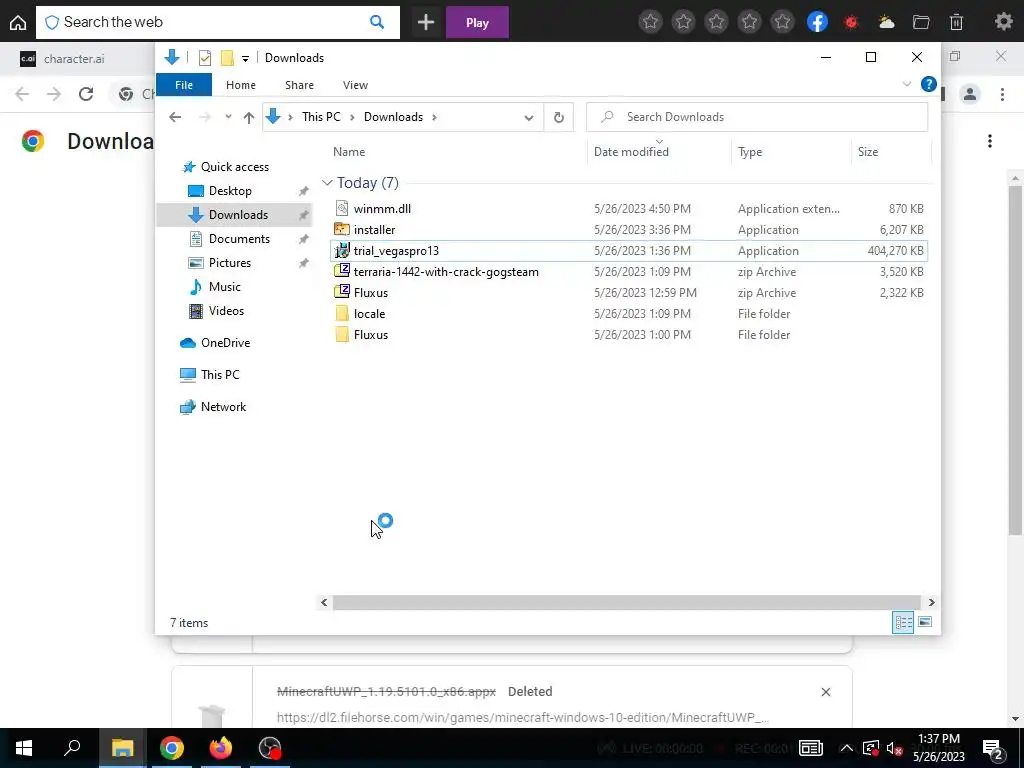Click the red bug icon in browser top bar

coord(851,22)
